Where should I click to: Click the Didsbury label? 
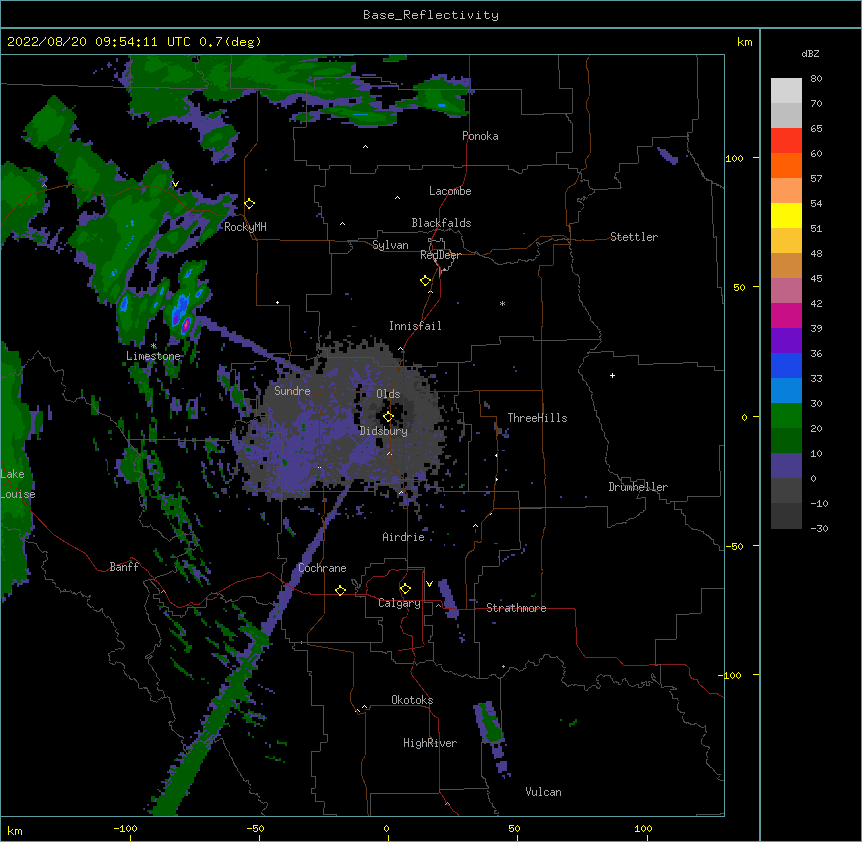point(384,431)
